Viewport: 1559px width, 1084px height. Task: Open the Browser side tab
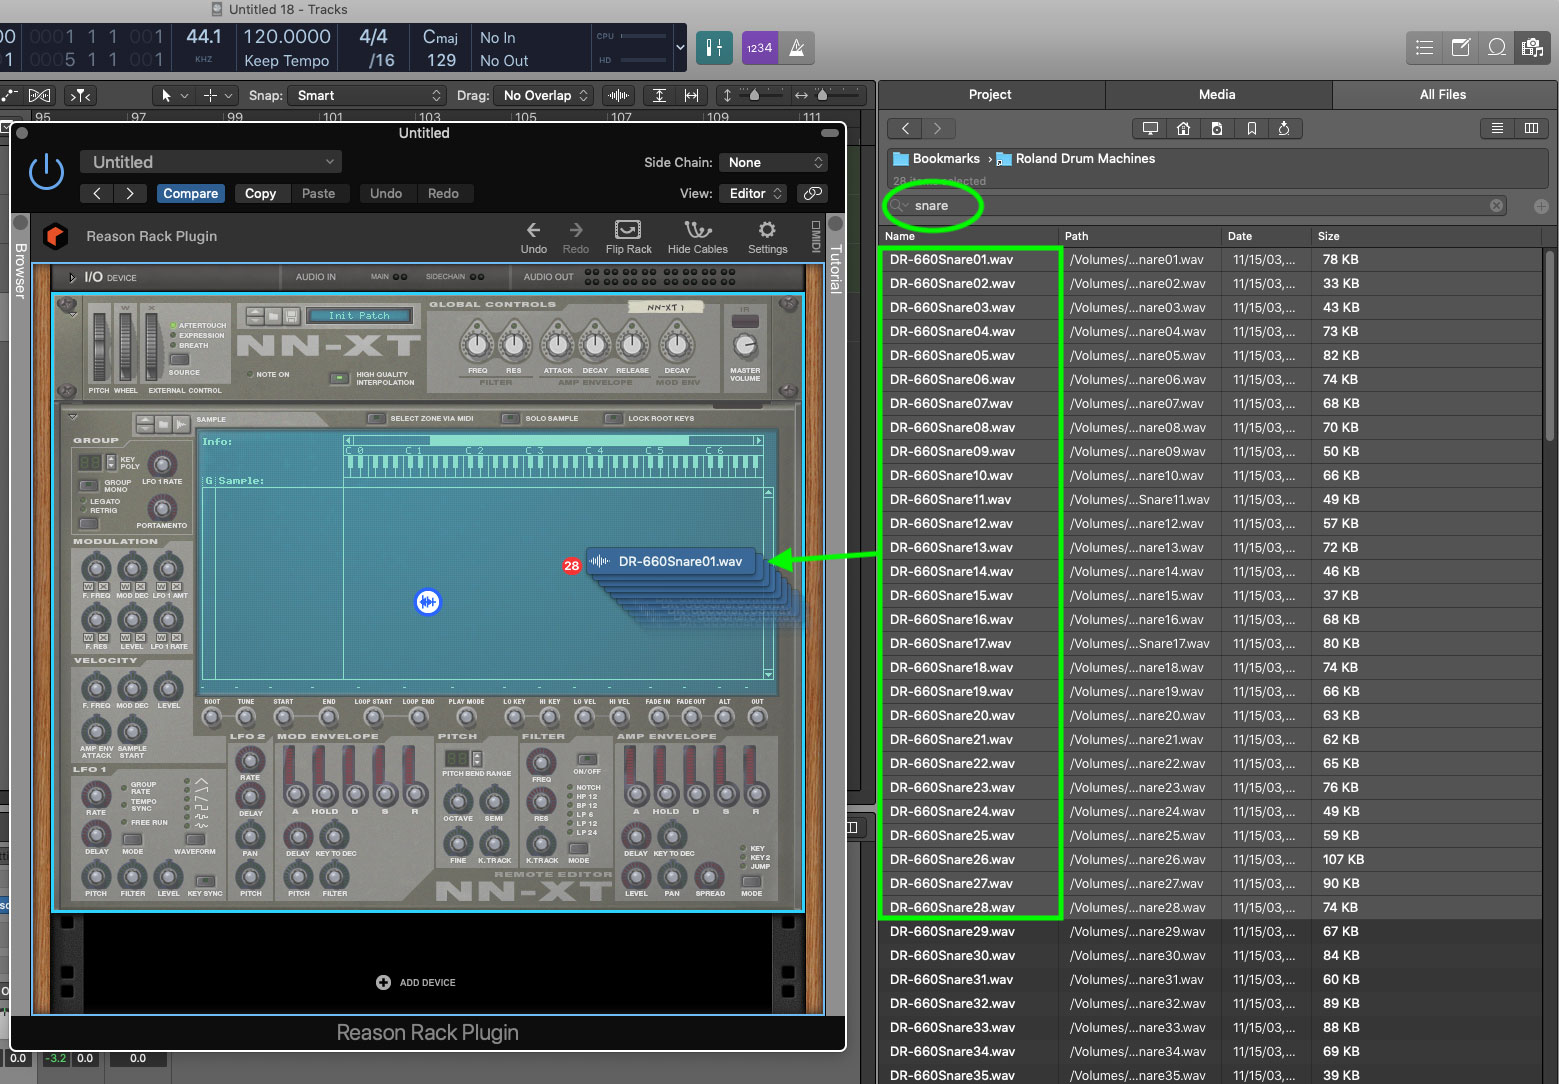[20, 270]
